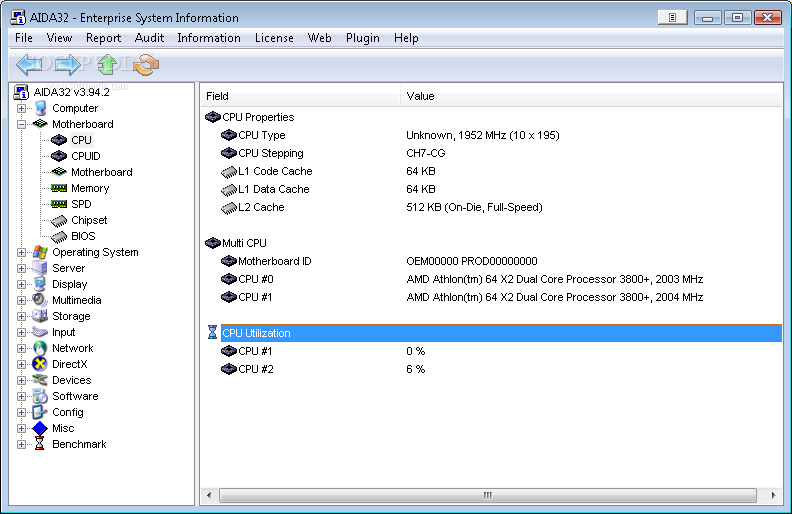The image size is (792, 514).
Task: Click the Server icon in tree
Action: point(40,268)
